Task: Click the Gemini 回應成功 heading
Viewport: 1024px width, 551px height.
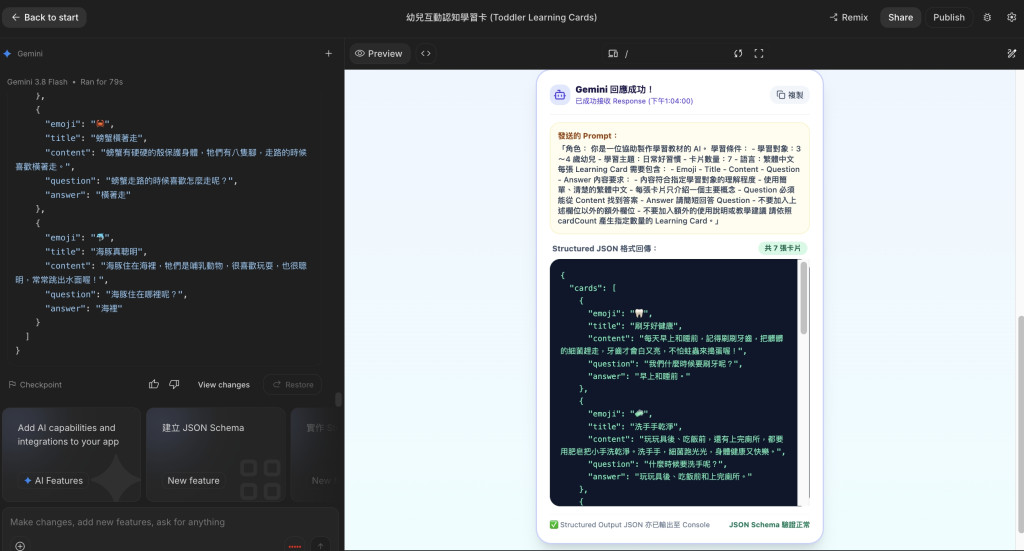Action: pos(613,89)
